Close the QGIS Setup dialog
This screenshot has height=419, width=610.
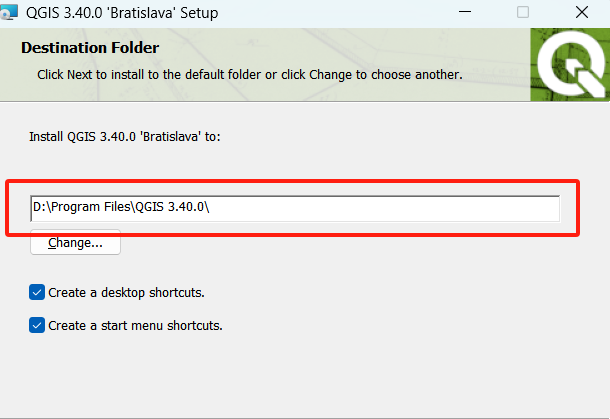tap(583, 14)
